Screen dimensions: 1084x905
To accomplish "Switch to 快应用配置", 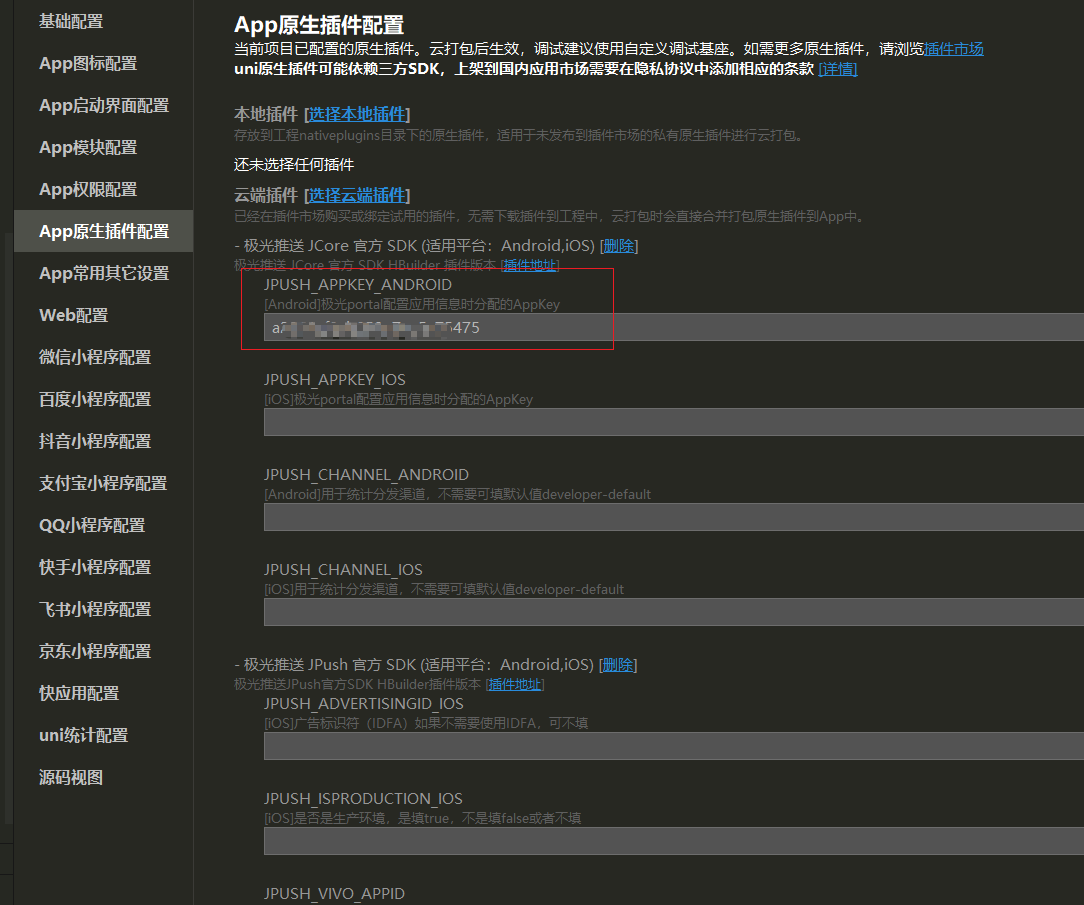I will point(79,693).
